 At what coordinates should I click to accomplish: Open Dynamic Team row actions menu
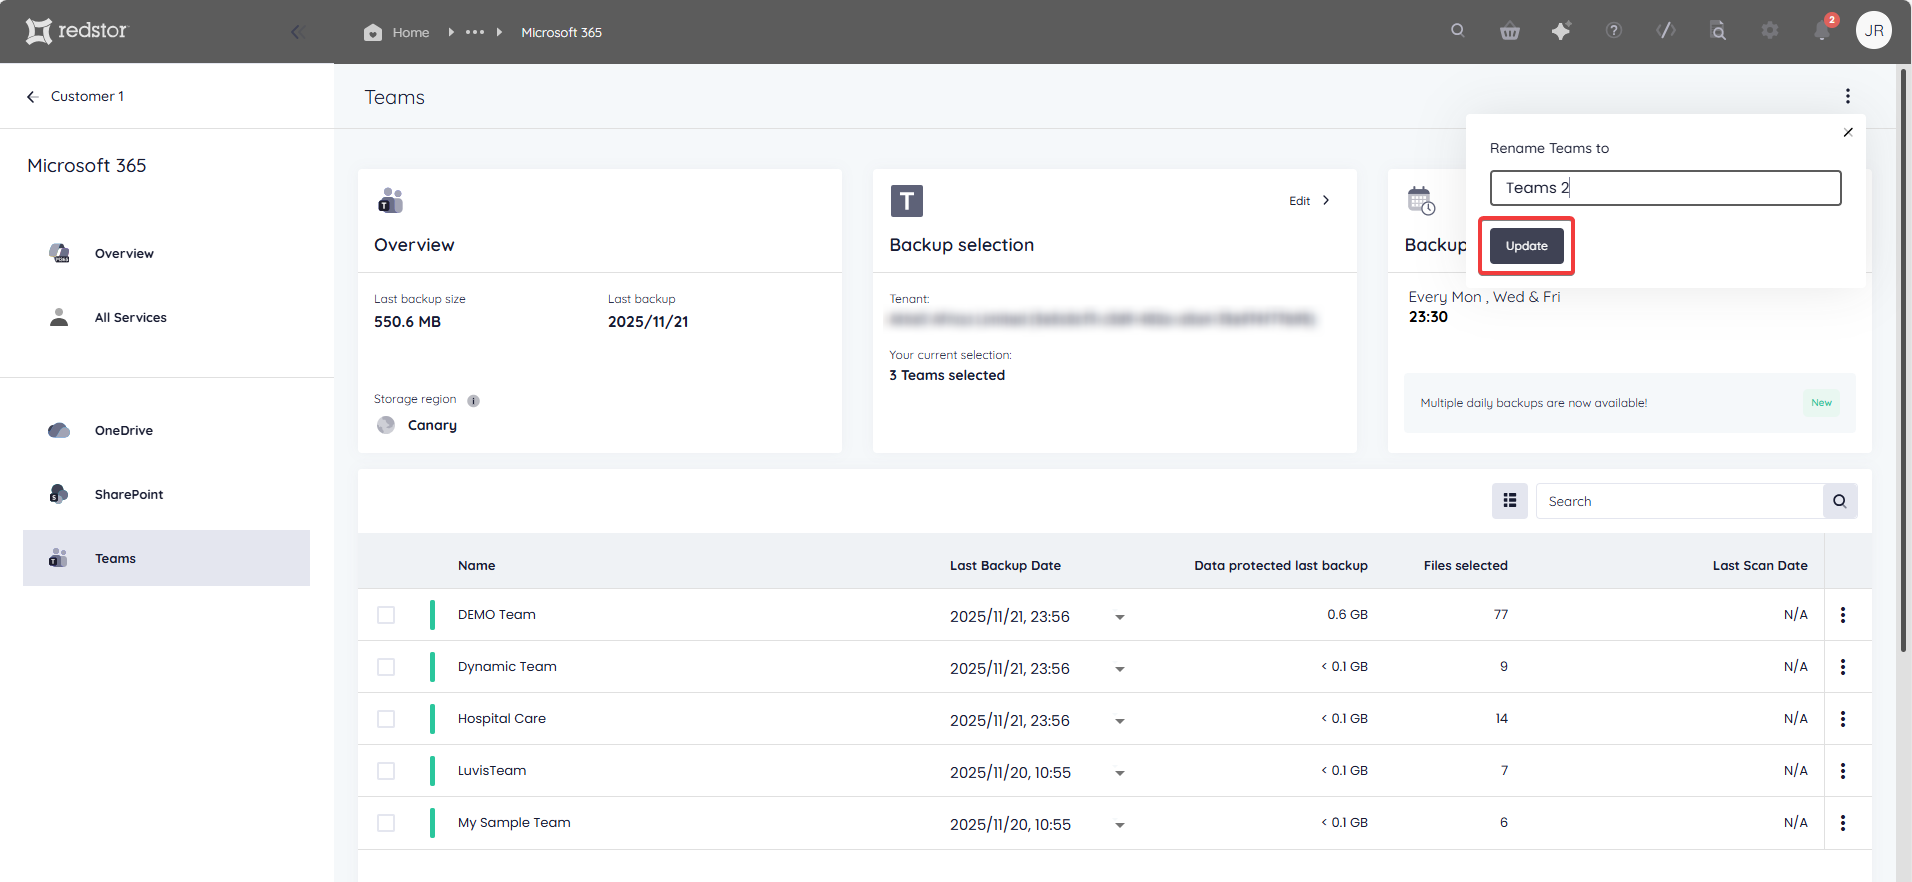(1843, 667)
